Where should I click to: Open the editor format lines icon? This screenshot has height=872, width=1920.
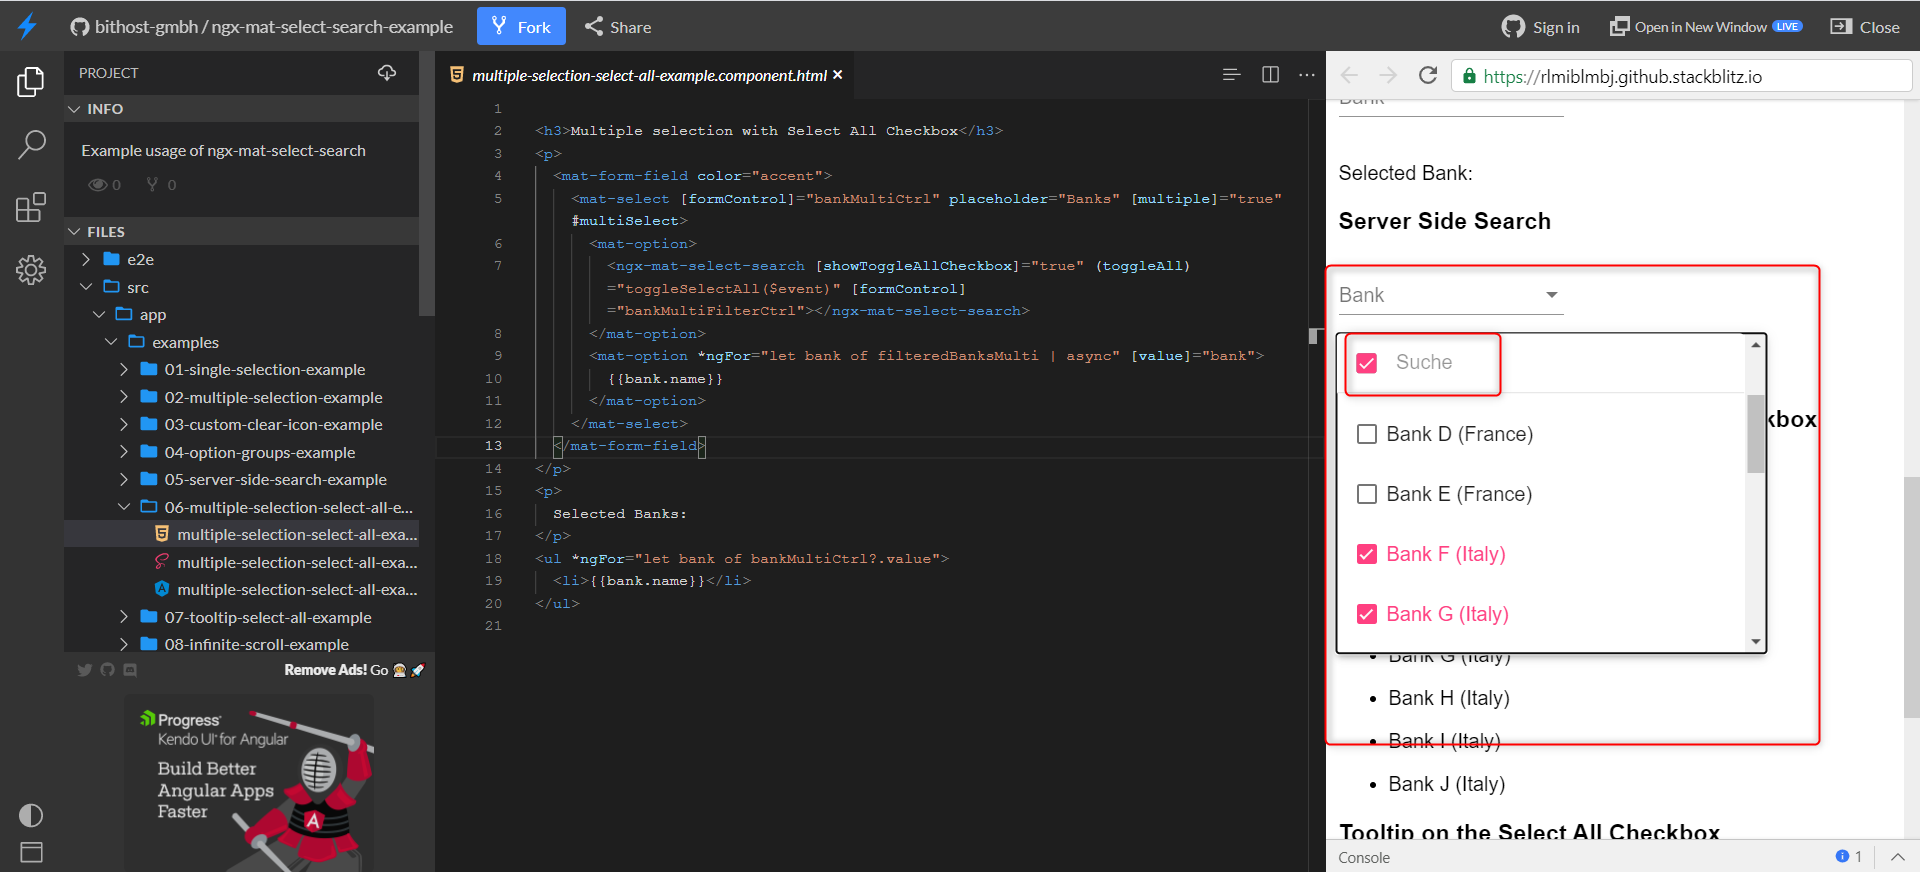coord(1231,75)
